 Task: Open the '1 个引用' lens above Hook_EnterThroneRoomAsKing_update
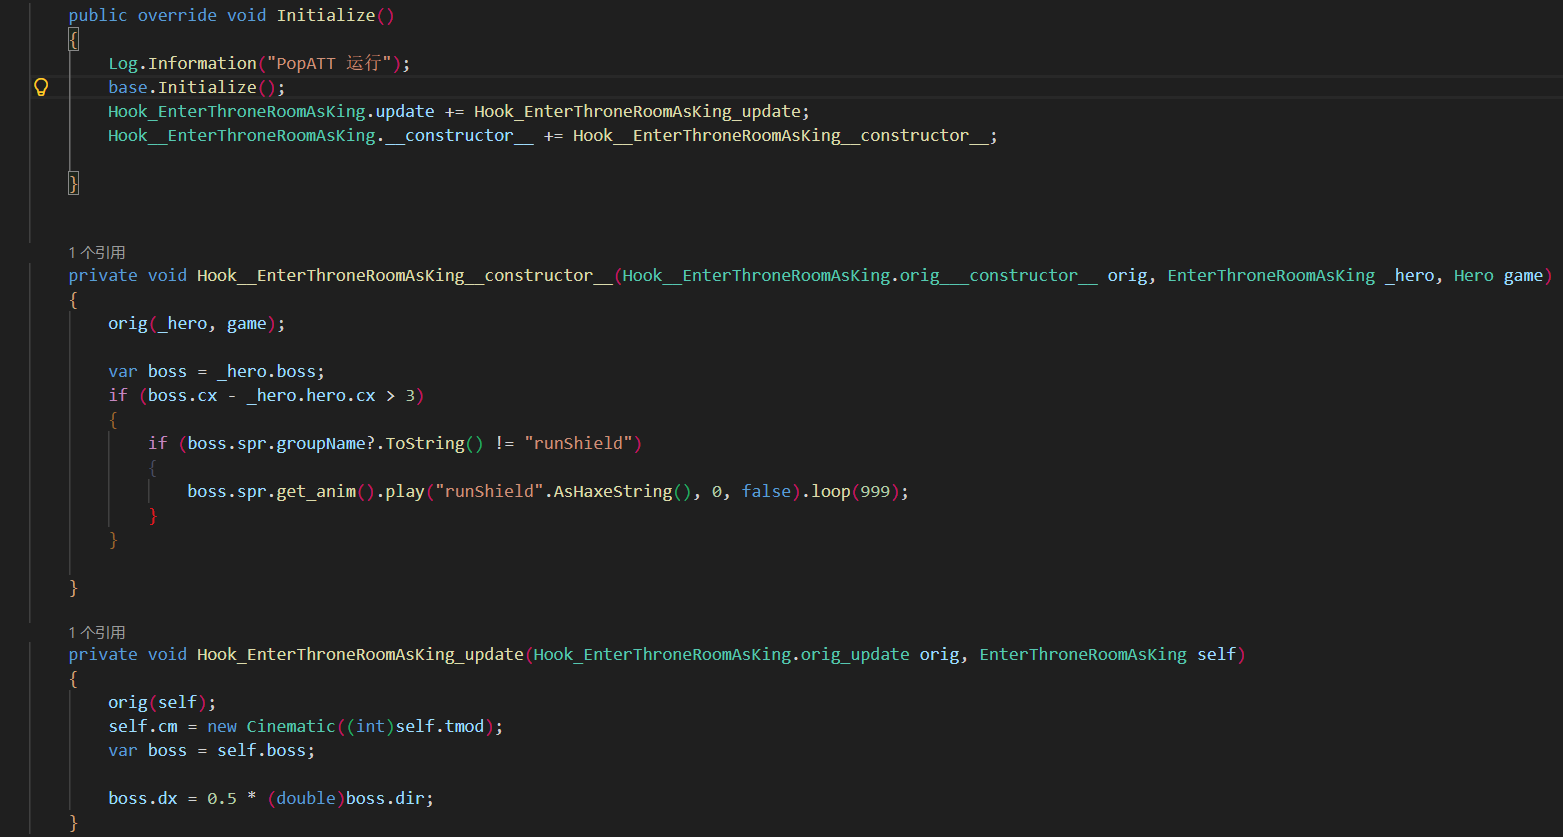97,633
